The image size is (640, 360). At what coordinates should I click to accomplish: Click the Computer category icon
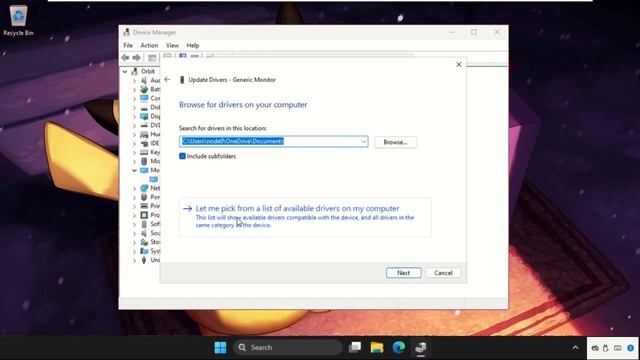coord(144,98)
